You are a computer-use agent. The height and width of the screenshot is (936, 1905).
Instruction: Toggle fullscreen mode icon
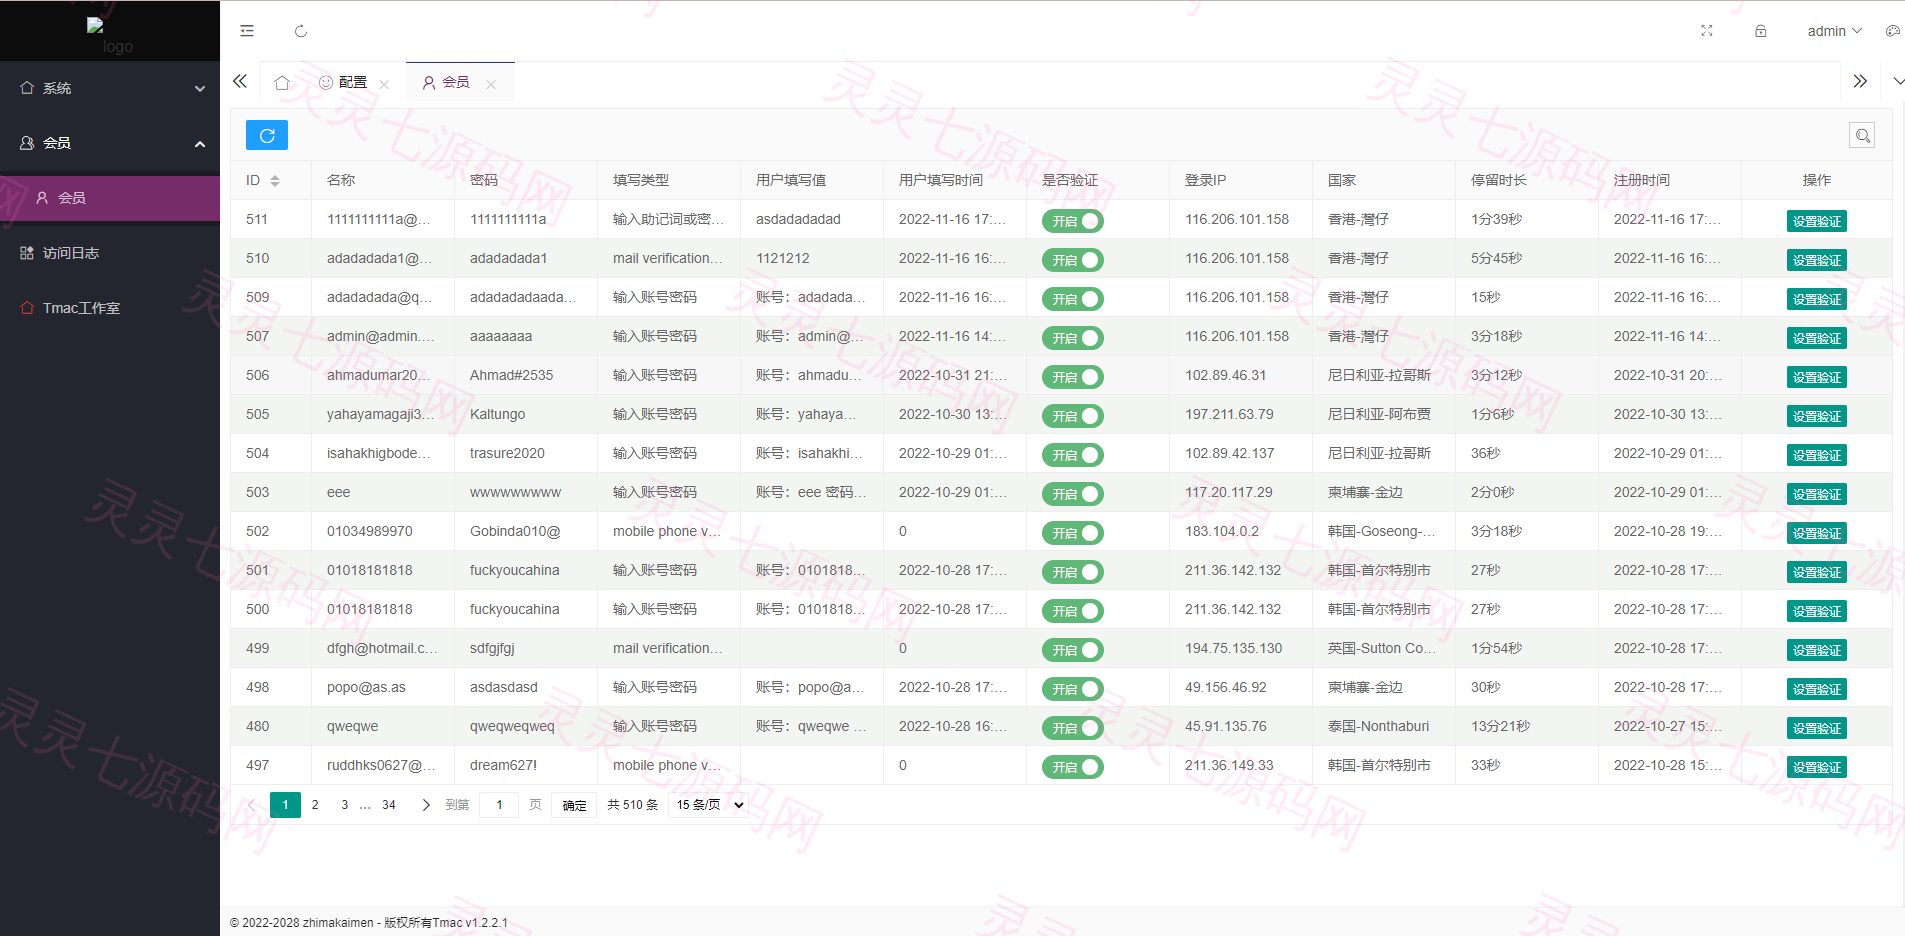coord(1707,31)
